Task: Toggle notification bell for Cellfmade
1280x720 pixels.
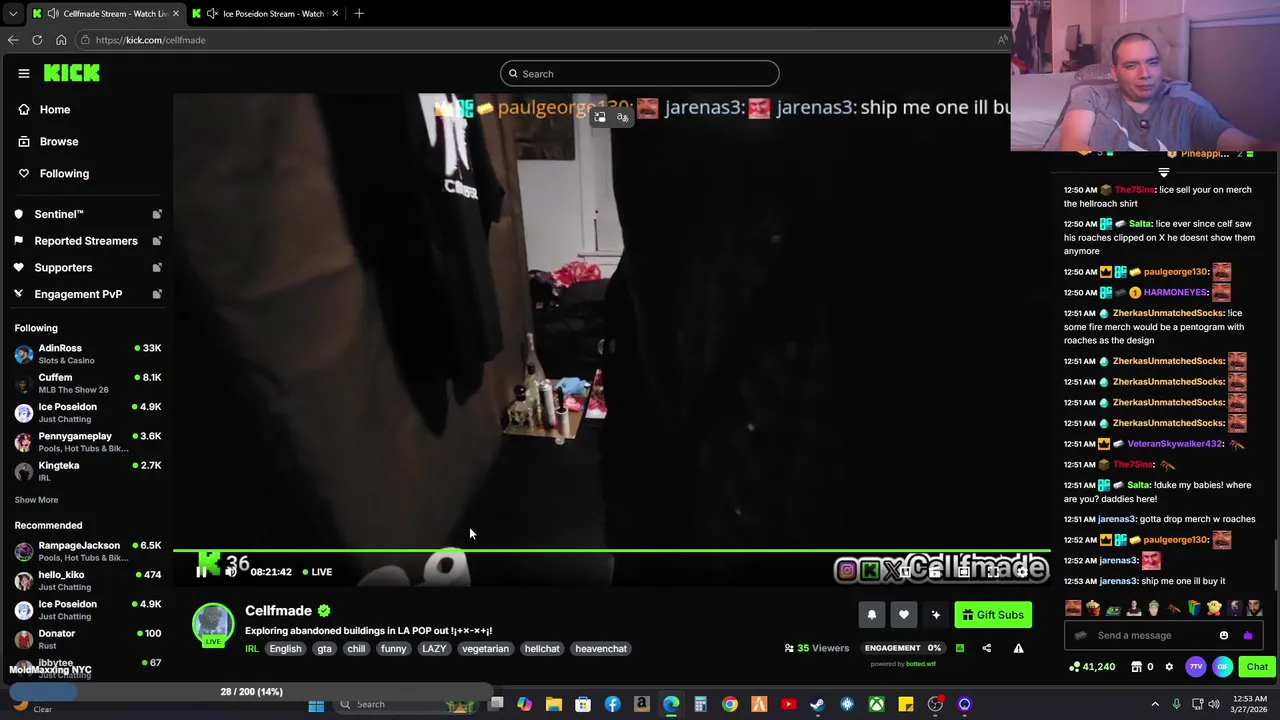Action: (871, 615)
